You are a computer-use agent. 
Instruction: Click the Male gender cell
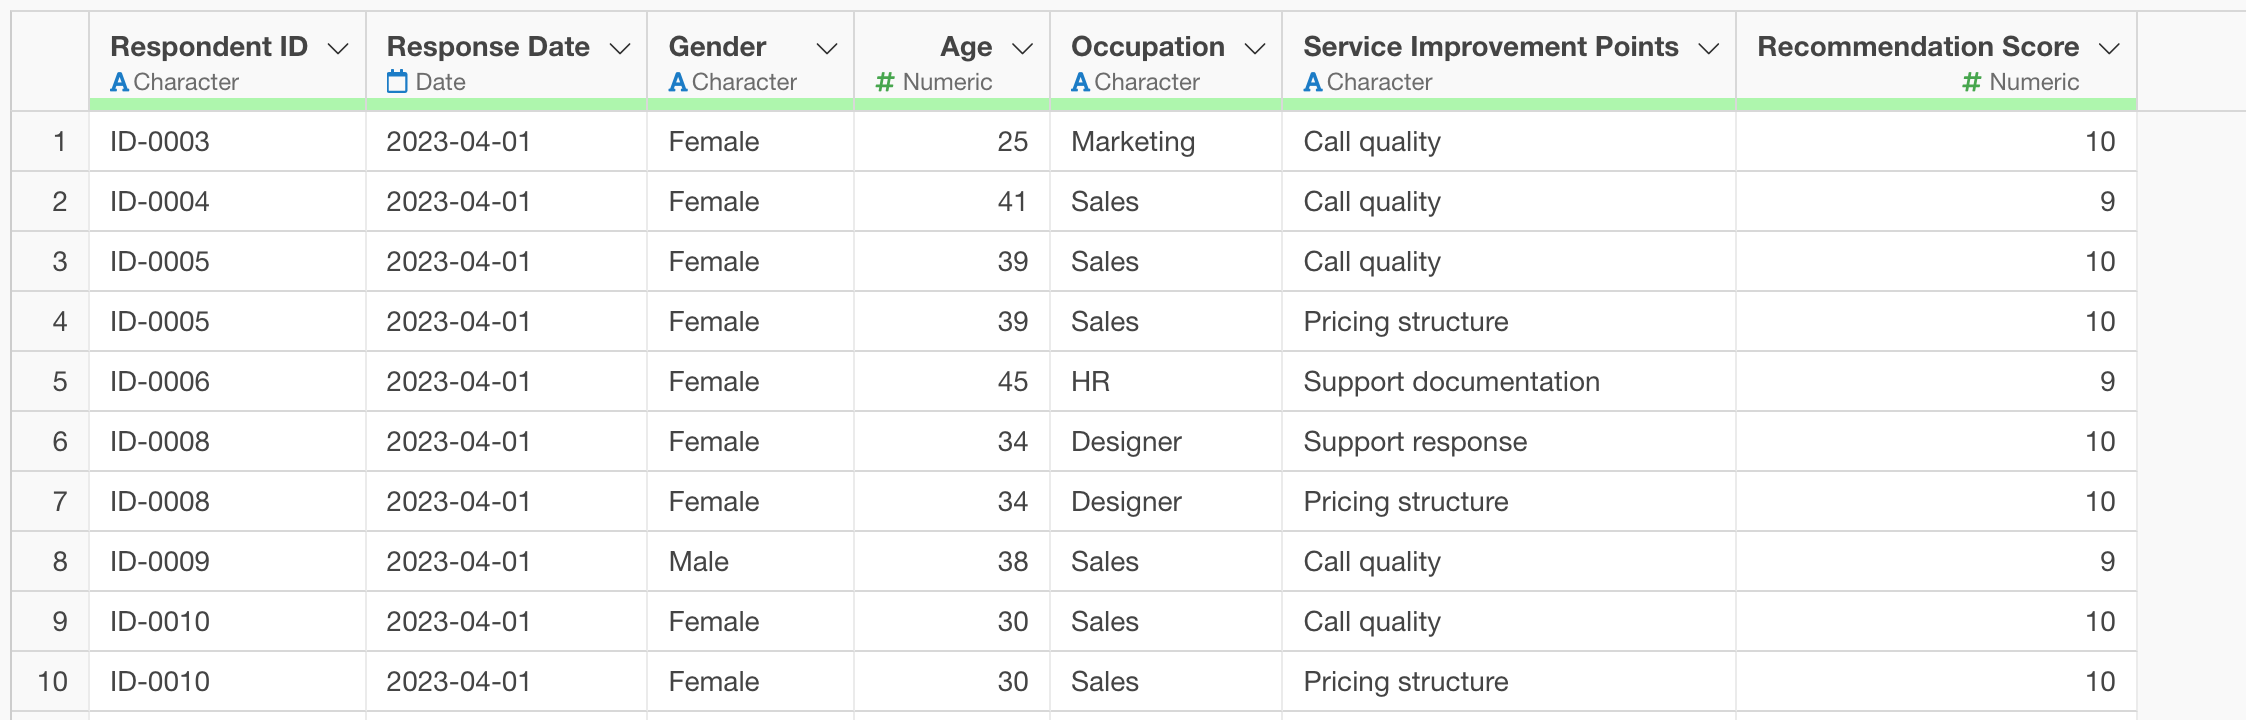click(698, 562)
